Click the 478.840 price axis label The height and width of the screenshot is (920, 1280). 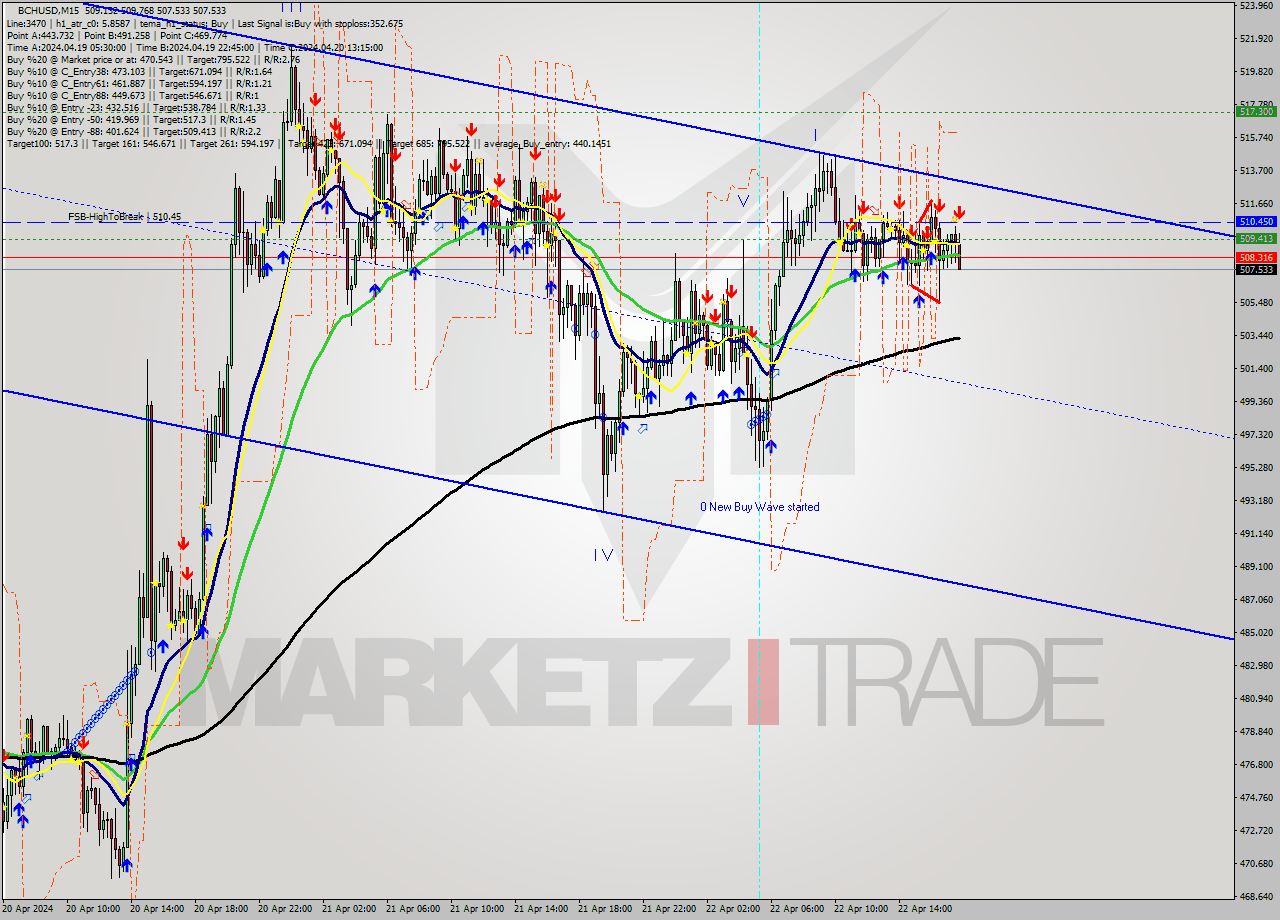click(1255, 732)
